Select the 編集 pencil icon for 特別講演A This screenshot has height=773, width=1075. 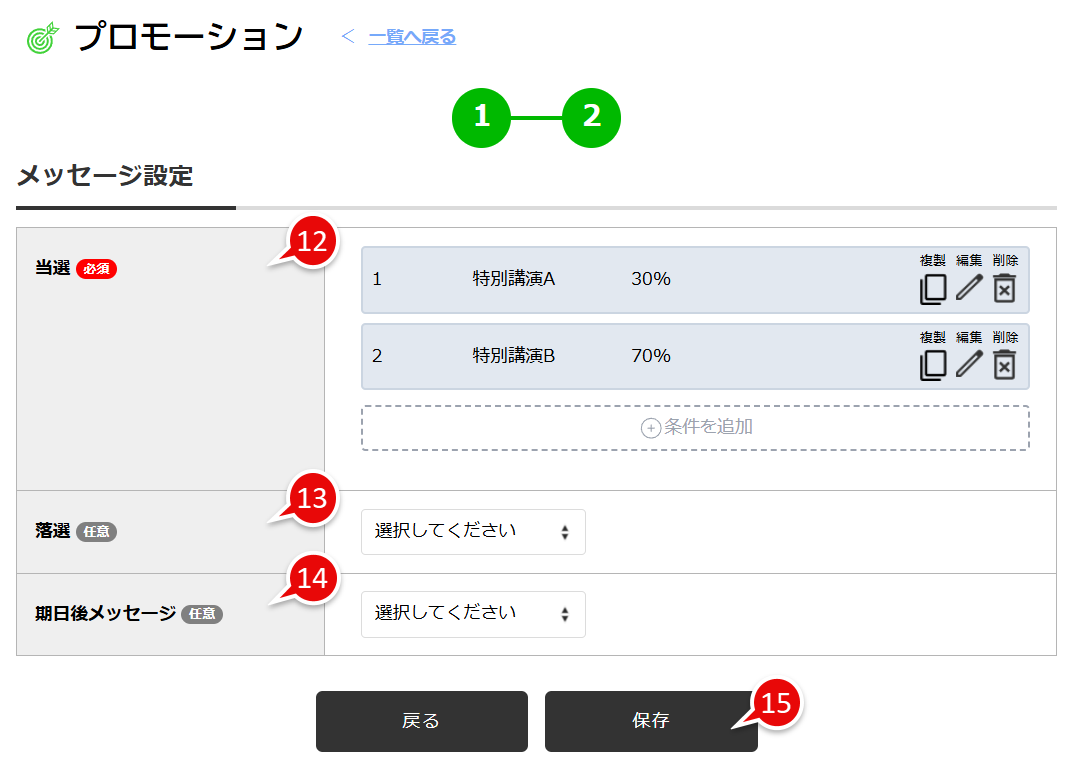point(968,290)
